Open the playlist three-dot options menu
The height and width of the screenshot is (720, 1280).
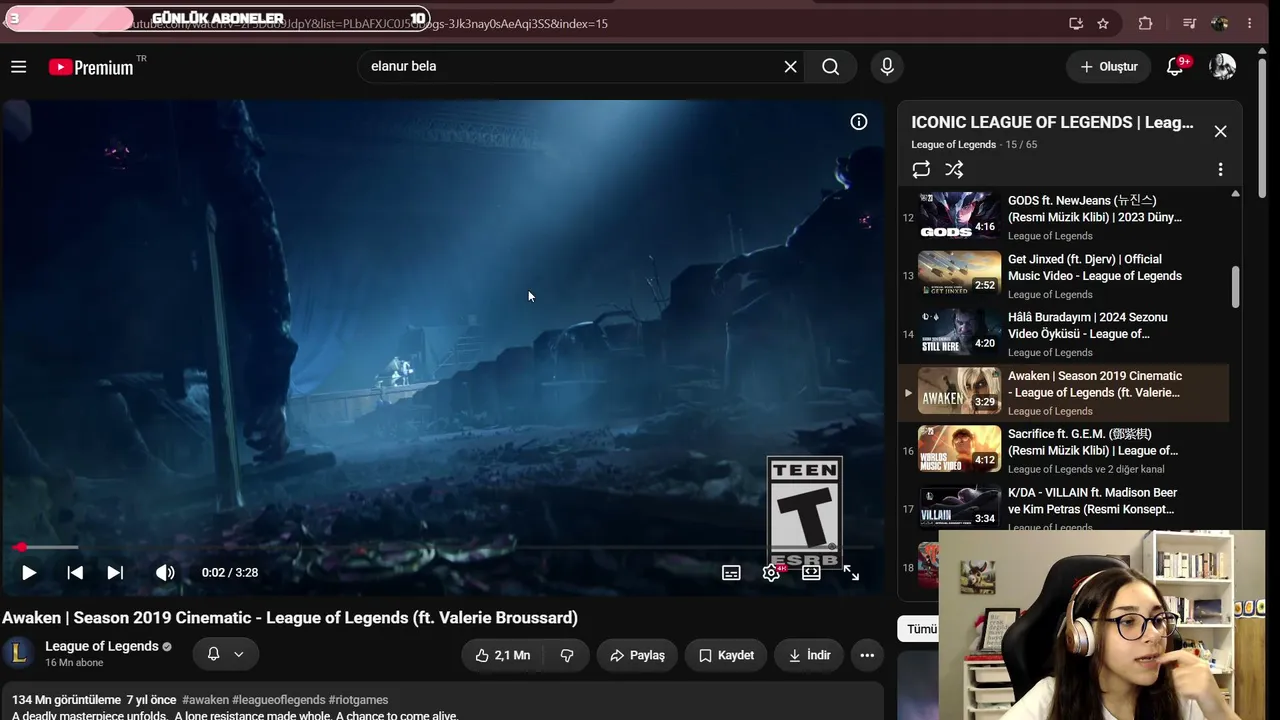pos(1220,170)
